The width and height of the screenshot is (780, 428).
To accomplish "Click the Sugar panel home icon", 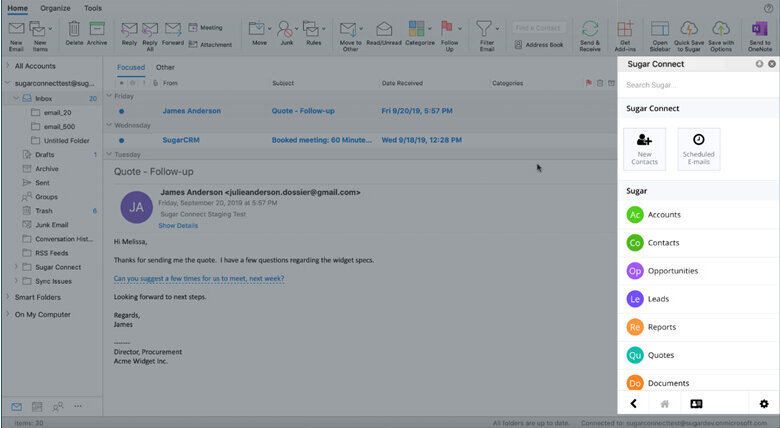I will point(665,404).
